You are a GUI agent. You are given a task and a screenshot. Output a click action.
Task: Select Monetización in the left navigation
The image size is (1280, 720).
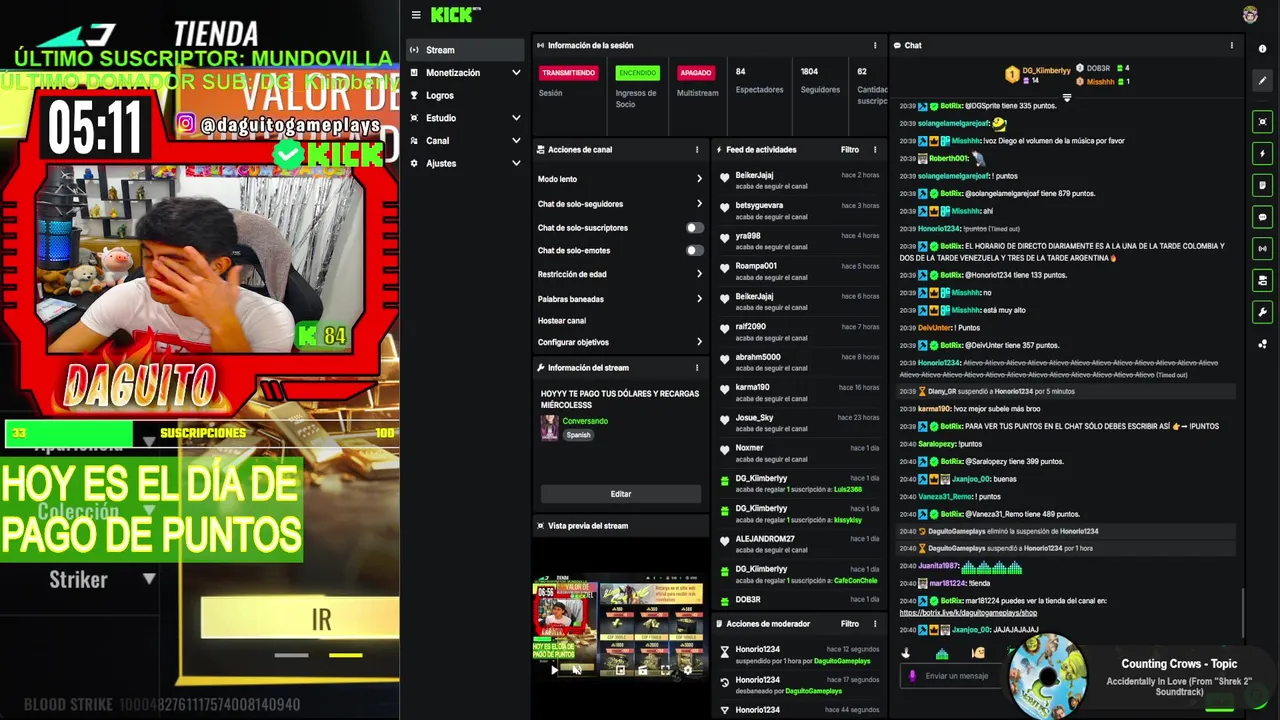tap(465, 73)
